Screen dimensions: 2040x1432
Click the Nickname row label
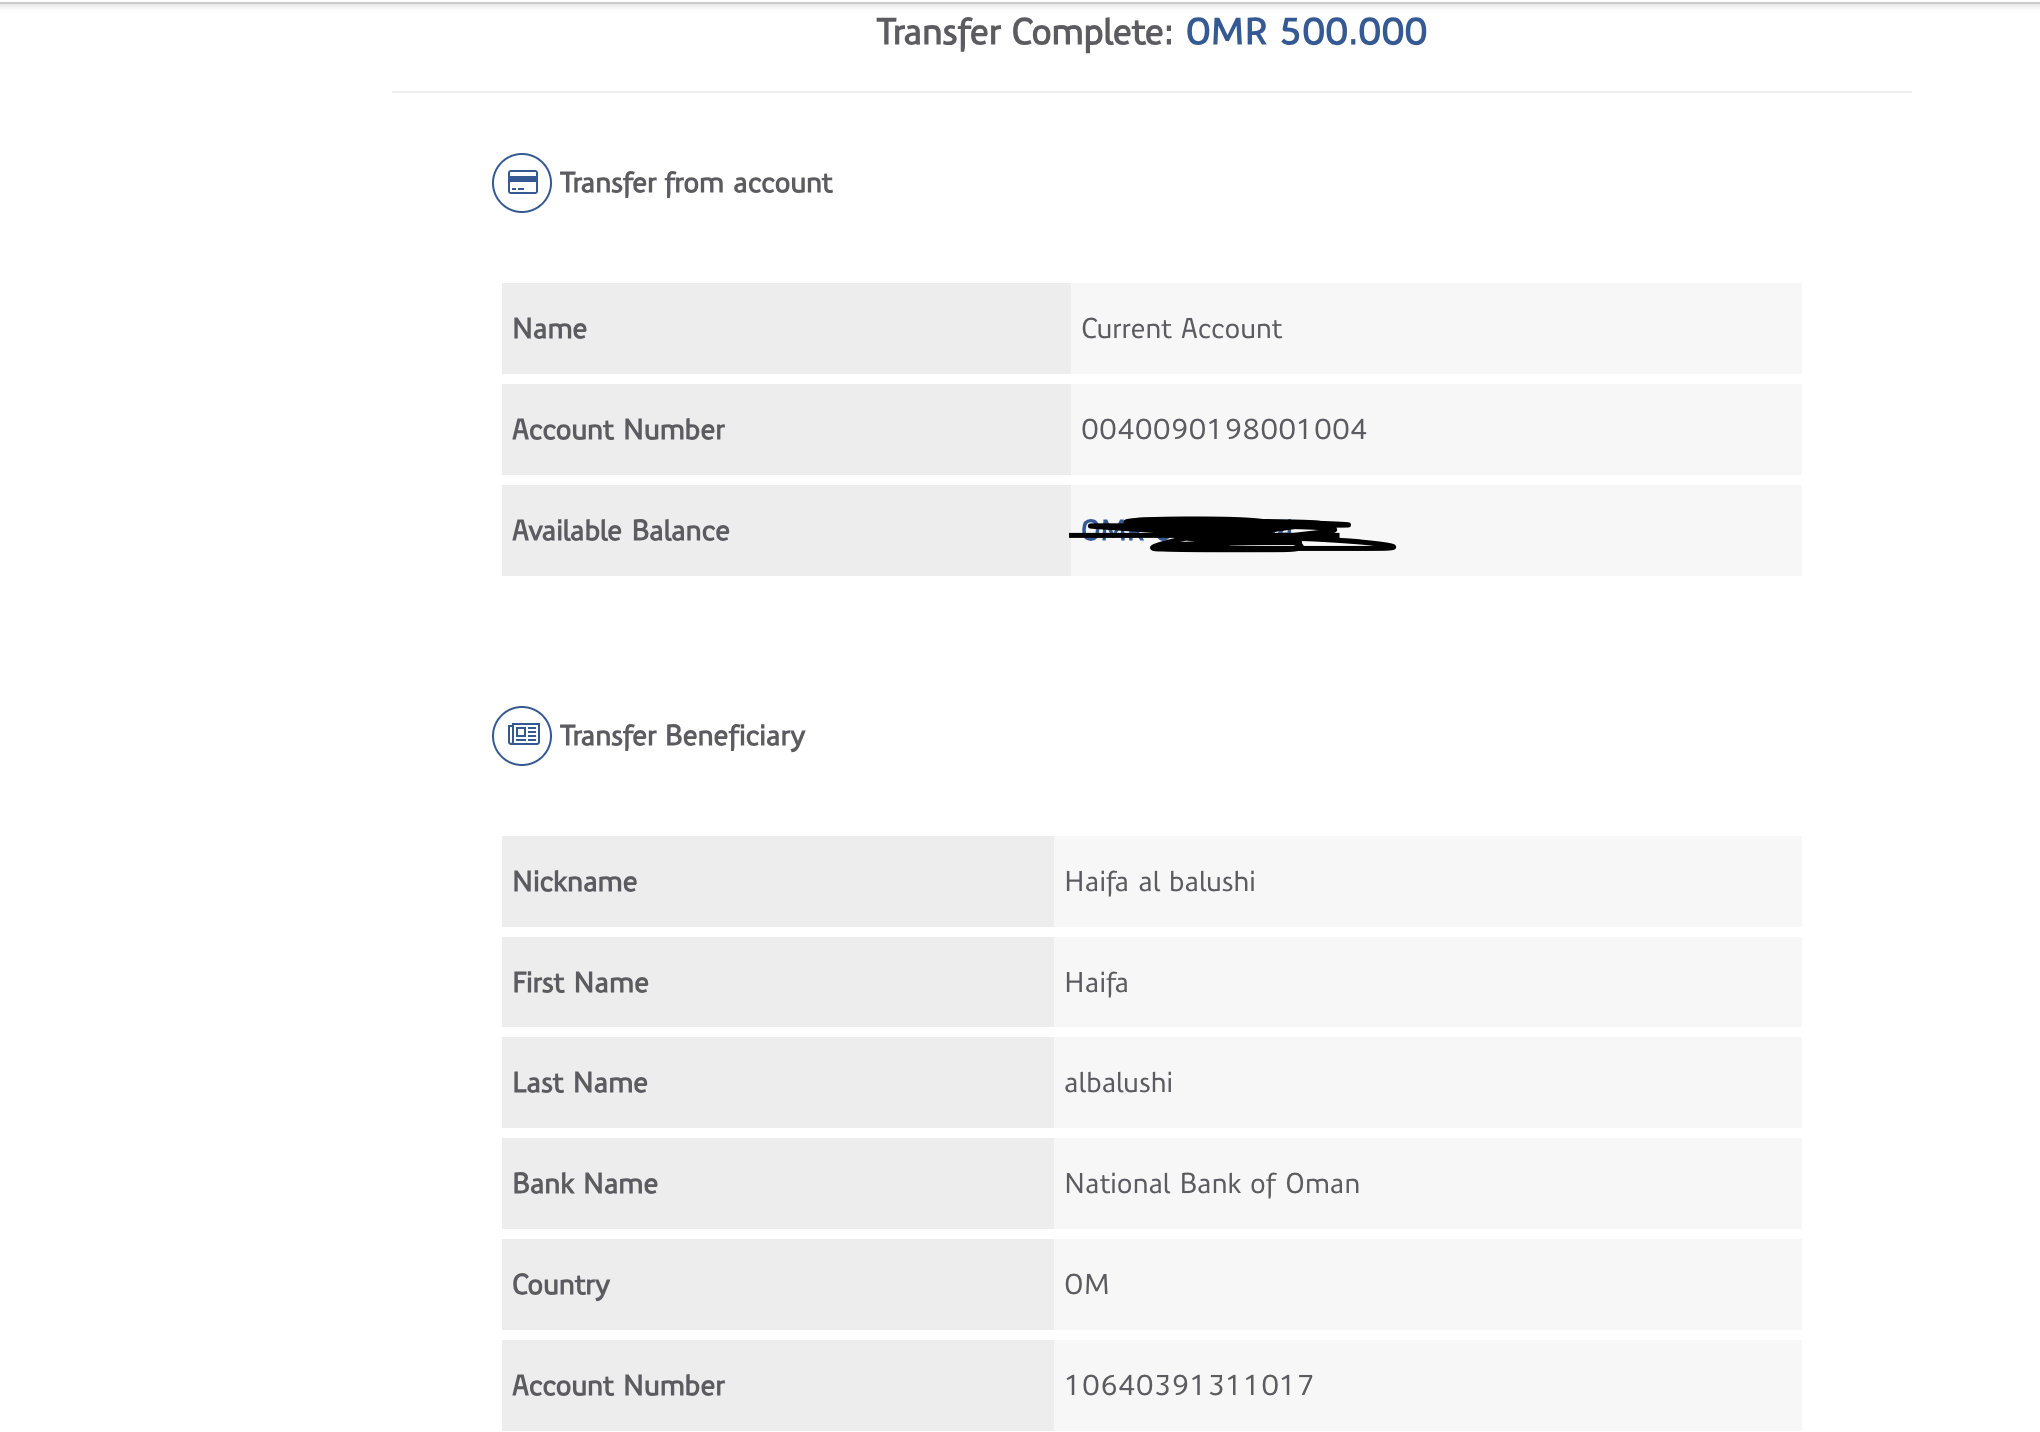[x=574, y=882]
